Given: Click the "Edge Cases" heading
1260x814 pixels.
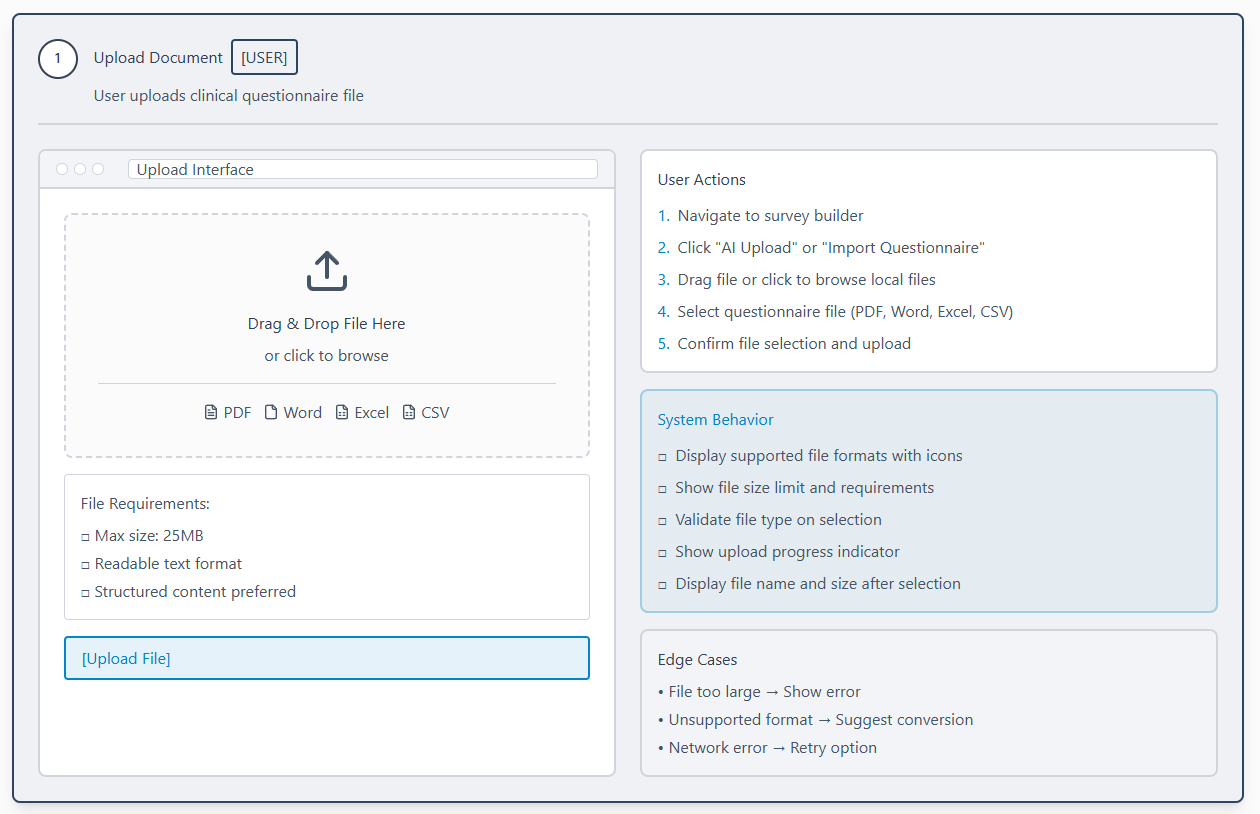Looking at the screenshot, I should (698, 659).
